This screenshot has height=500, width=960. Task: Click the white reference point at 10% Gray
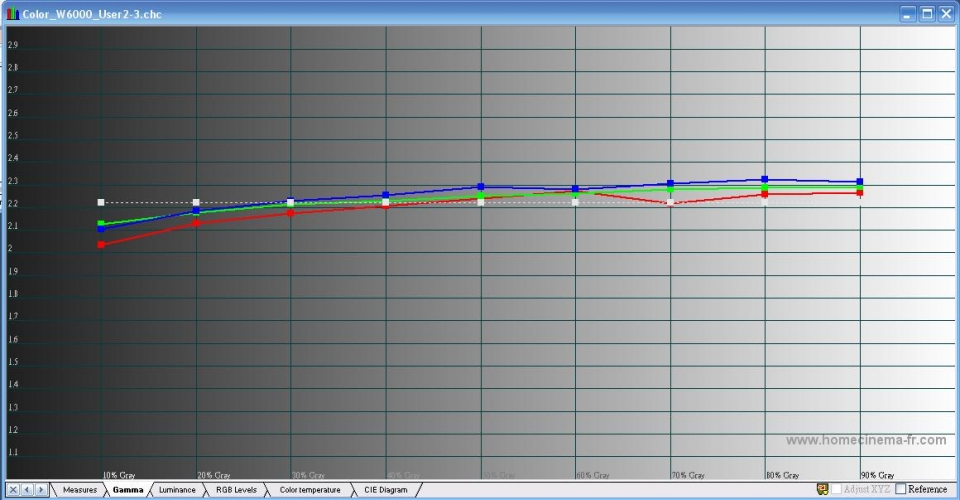(101, 202)
